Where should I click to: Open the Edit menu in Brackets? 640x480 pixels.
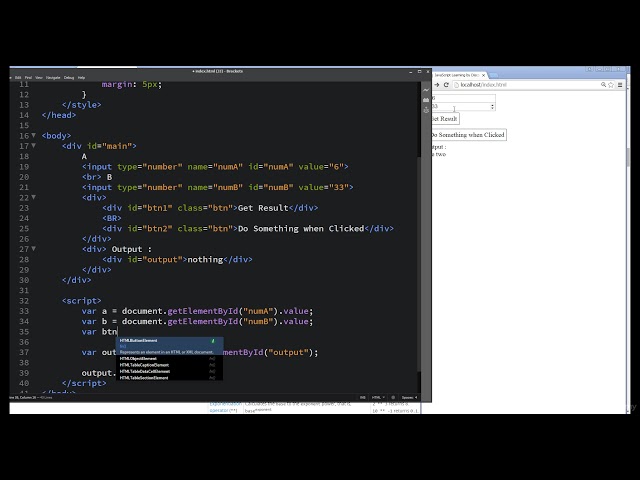18,78
